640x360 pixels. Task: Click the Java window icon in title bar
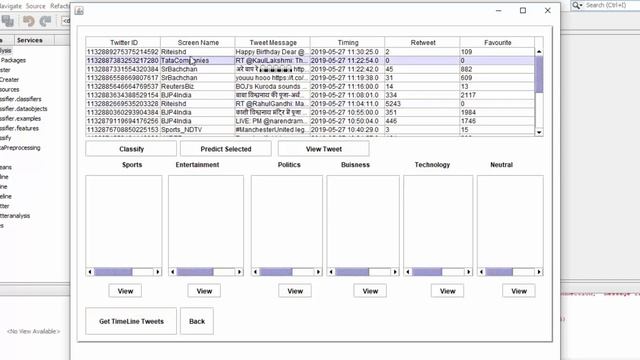pos(79,11)
